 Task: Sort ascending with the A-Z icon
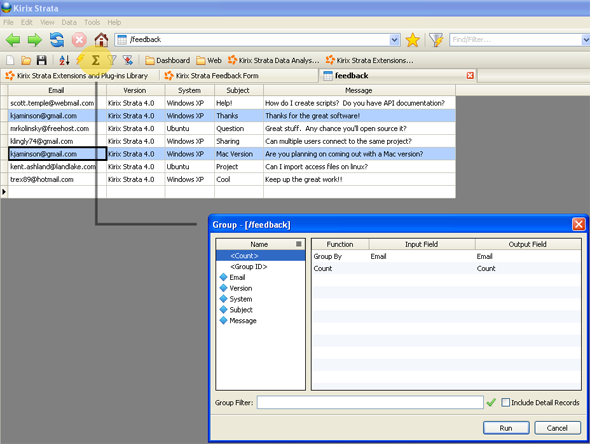(x=64, y=60)
